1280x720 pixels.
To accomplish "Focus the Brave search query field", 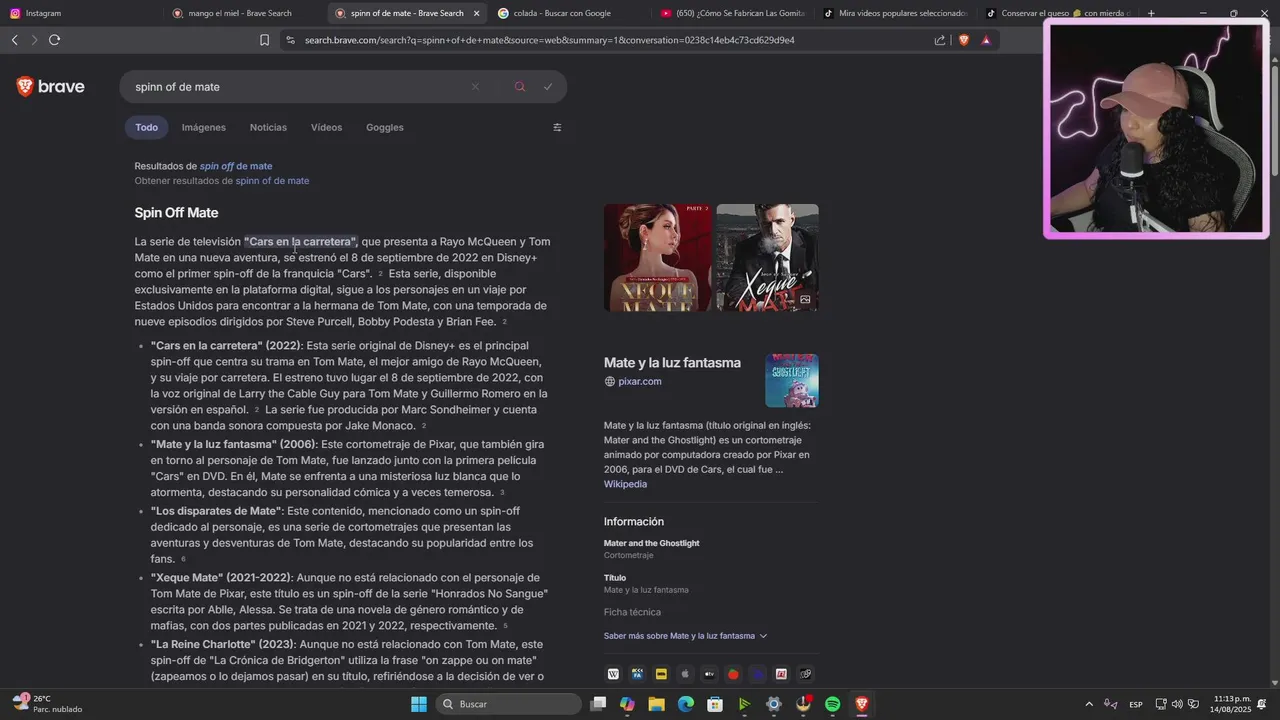I will pyautogui.click(x=300, y=87).
